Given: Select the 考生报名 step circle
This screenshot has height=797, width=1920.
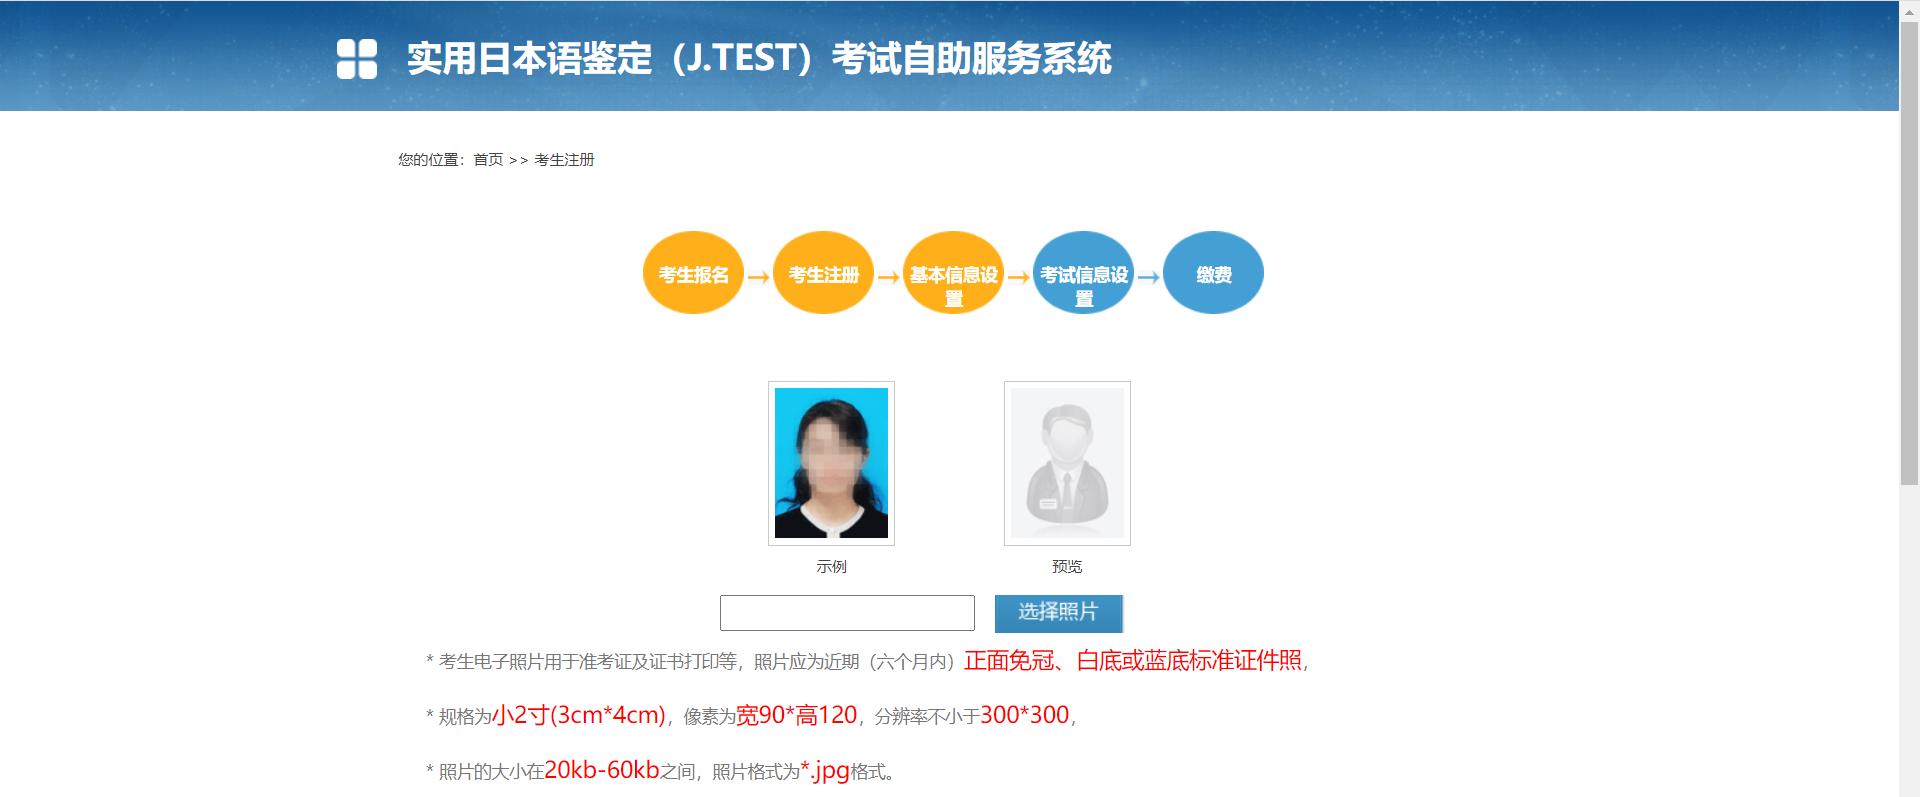Looking at the screenshot, I should tap(693, 273).
